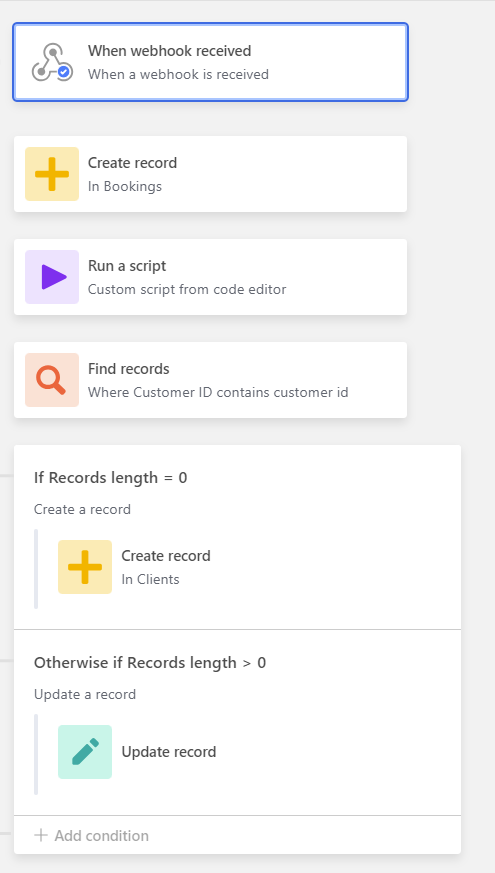Select the When webhook received trigger card
This screenshot has width=495, height=873.
click(x=210, y=62)
